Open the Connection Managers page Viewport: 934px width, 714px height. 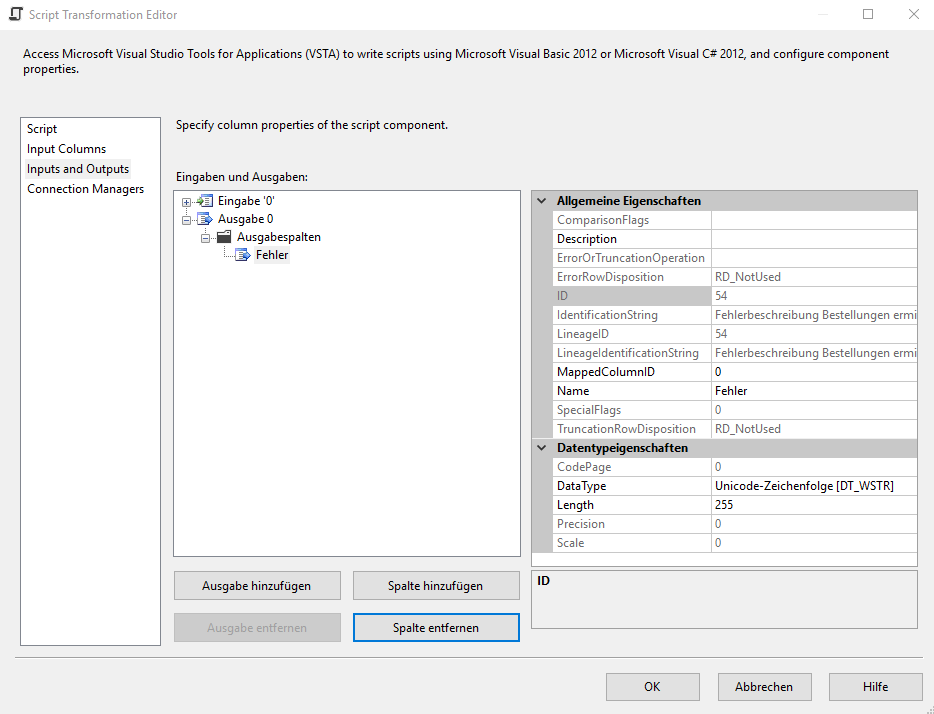[85, 189]
